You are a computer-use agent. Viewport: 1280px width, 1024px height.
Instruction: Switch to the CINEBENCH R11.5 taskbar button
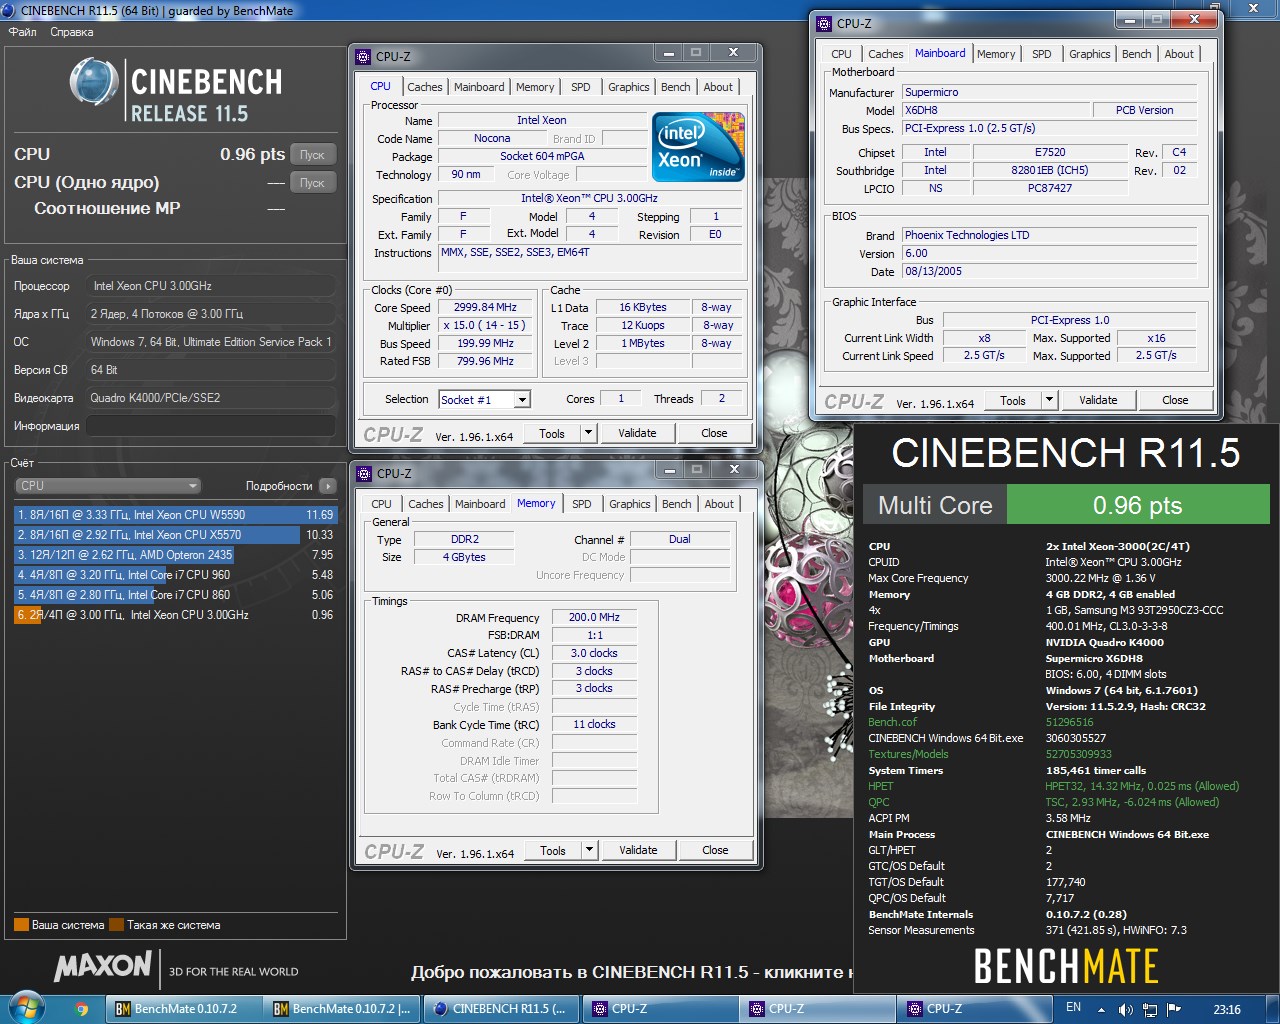[x=502, y=1009]
